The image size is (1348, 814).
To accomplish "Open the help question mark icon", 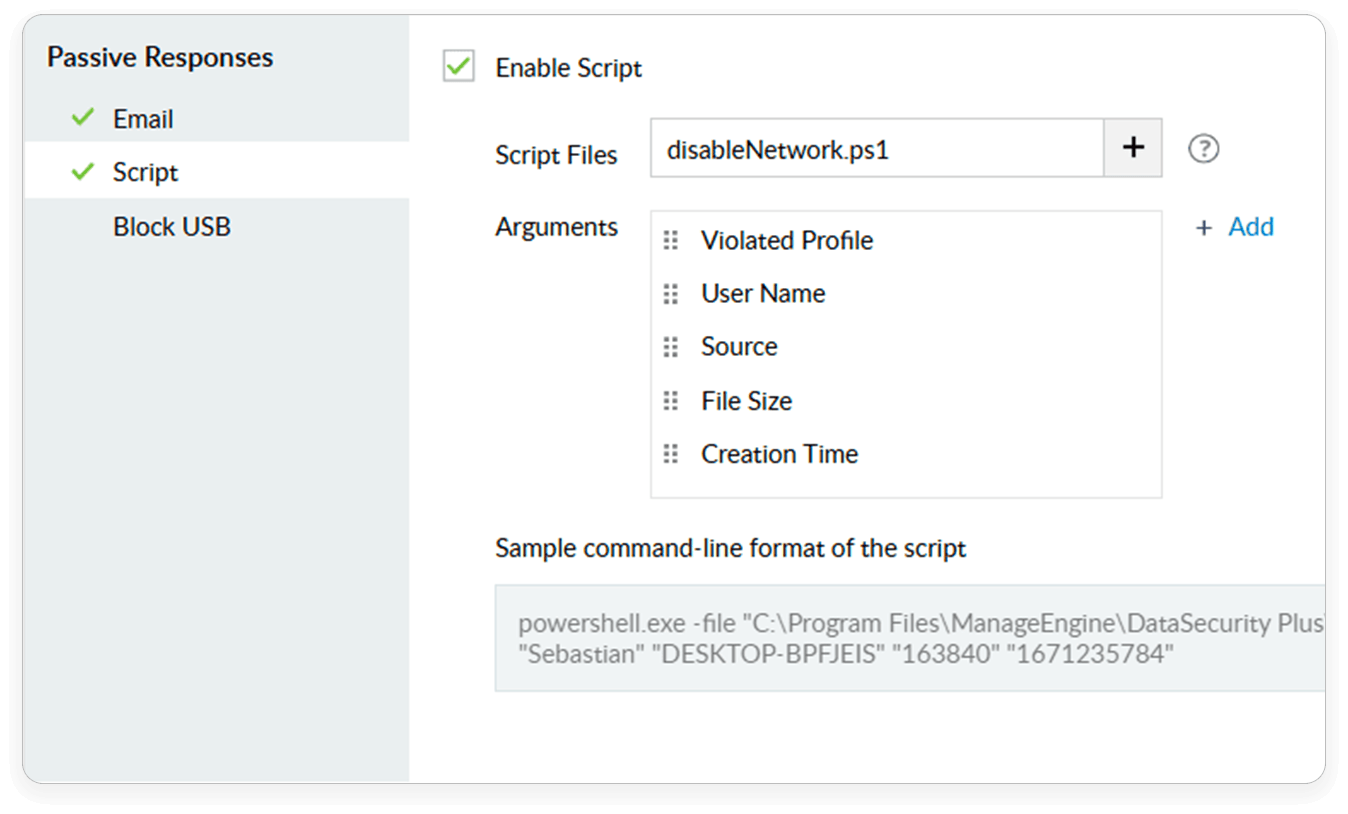I will pos(1204,149).
